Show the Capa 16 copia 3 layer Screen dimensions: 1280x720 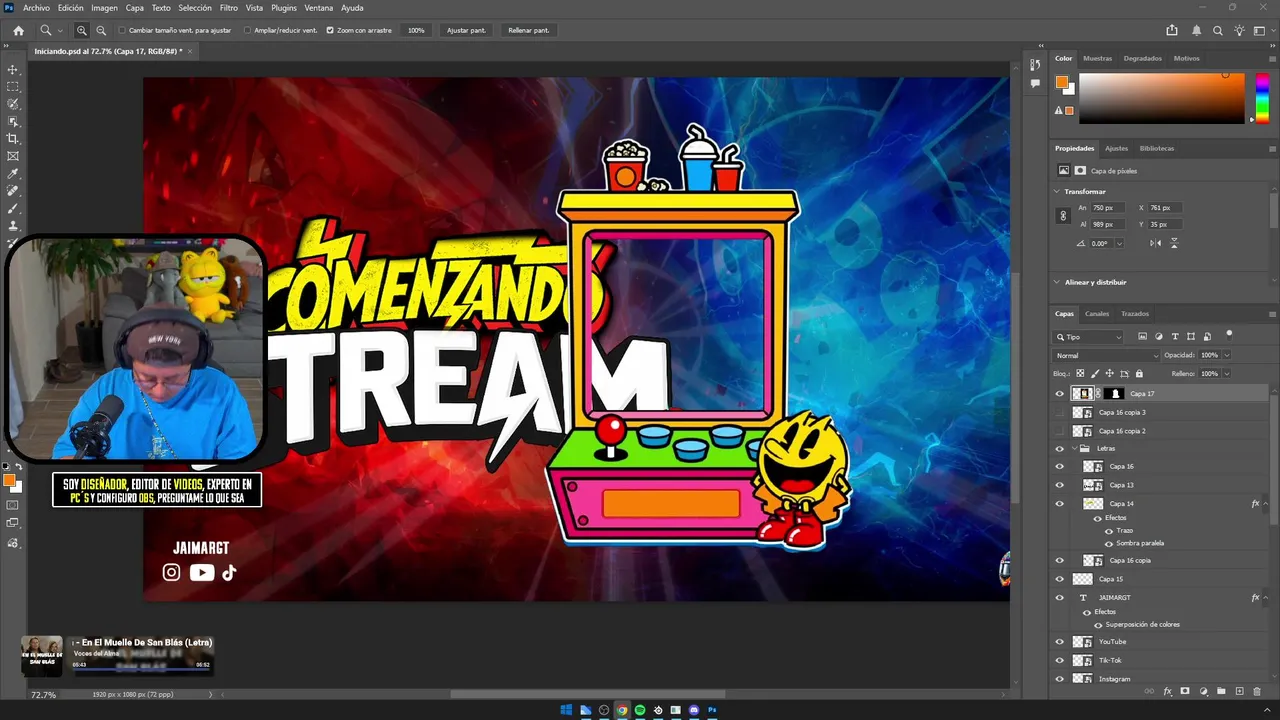[x=1060, y=412]
